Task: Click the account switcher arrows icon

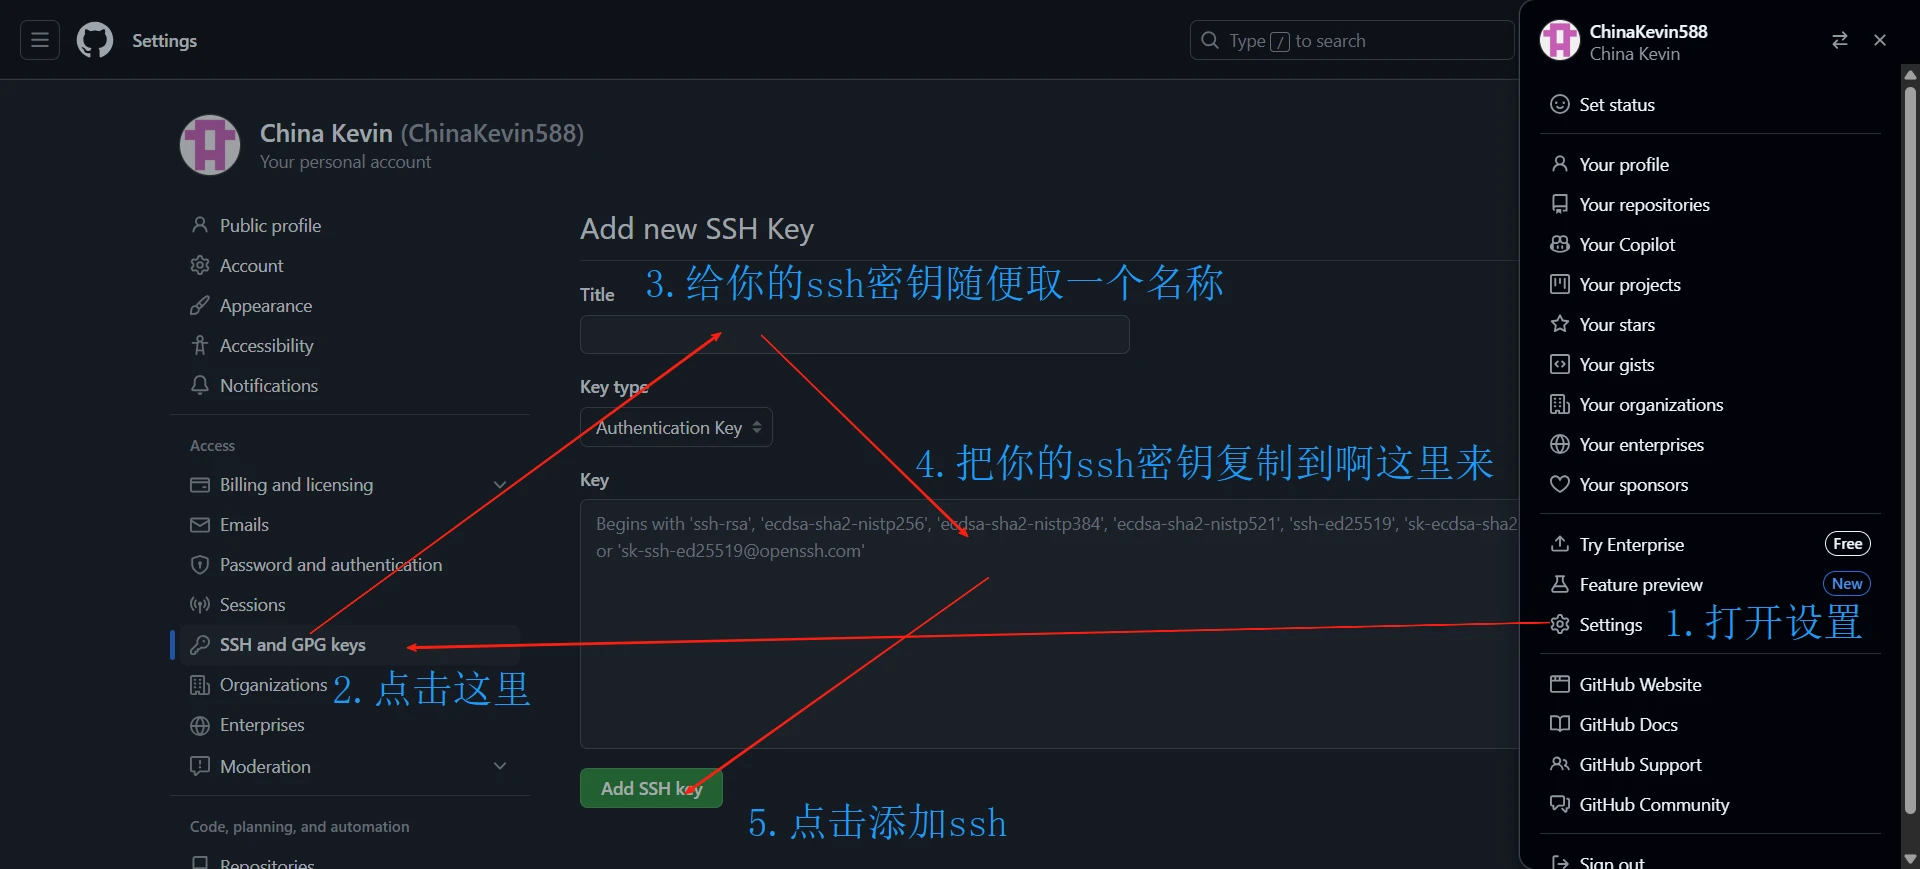Action: pyautogui.click(x=1839, y=40)
